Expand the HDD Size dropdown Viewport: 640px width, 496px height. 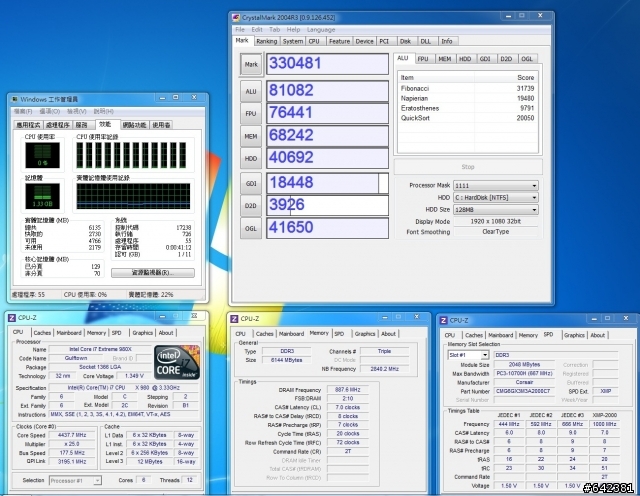pos(534,210)
